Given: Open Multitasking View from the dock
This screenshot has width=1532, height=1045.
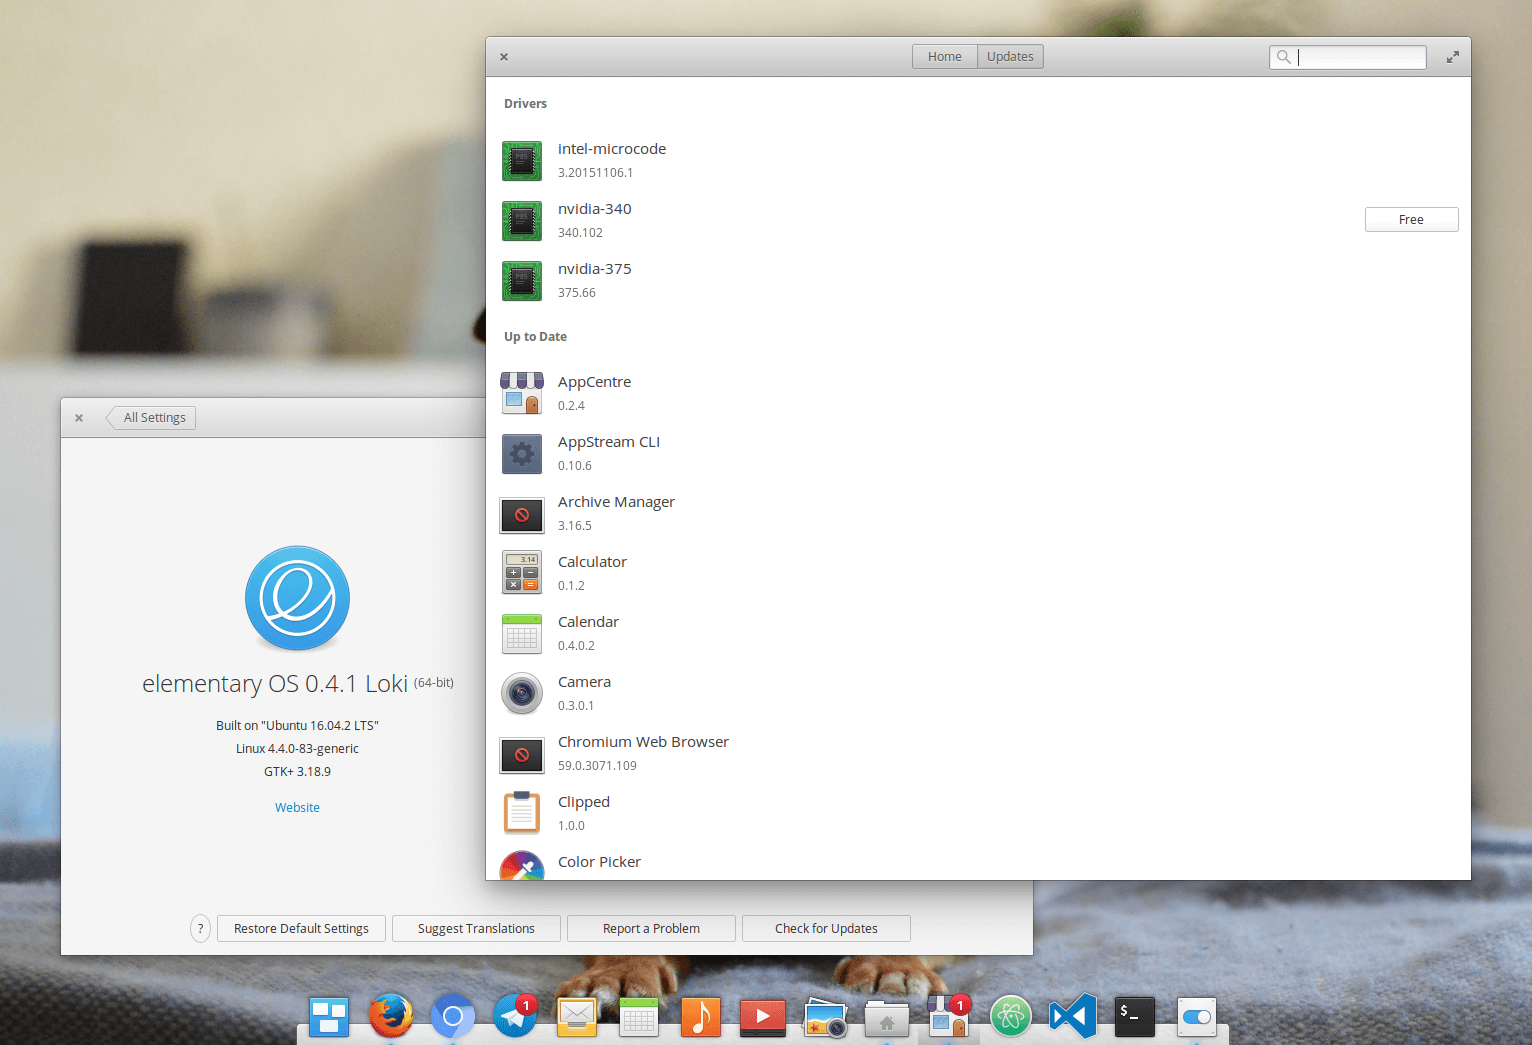Looking at the screenshot, I should 329,1017.
